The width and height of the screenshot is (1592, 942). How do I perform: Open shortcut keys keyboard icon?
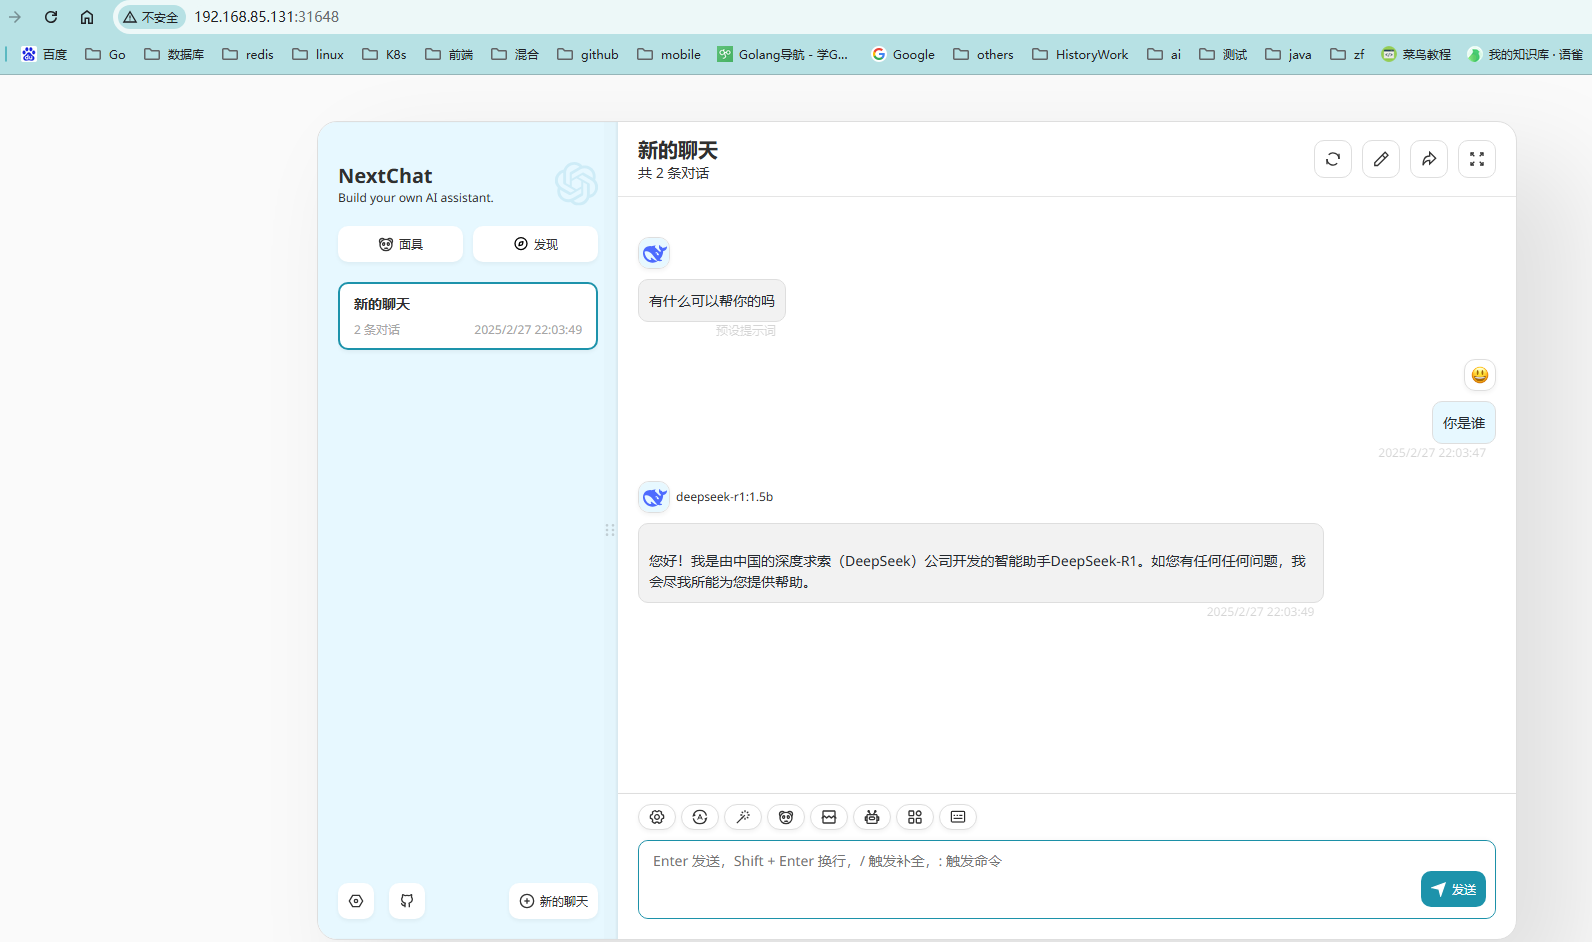tap(958, 817)
